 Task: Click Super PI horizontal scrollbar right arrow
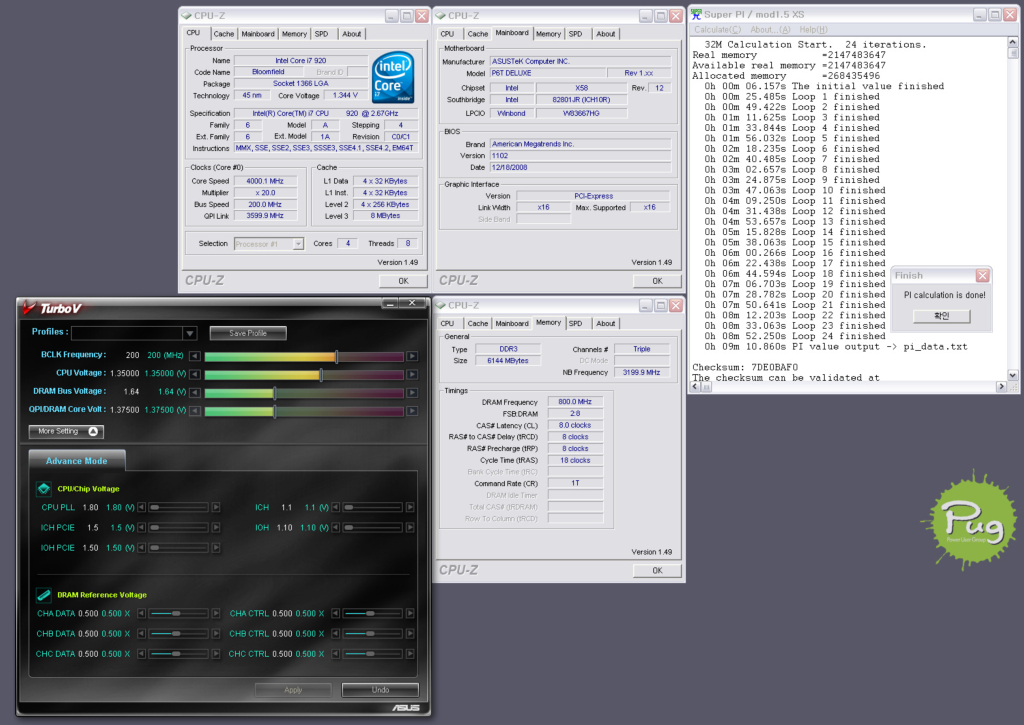[1001, 387]
